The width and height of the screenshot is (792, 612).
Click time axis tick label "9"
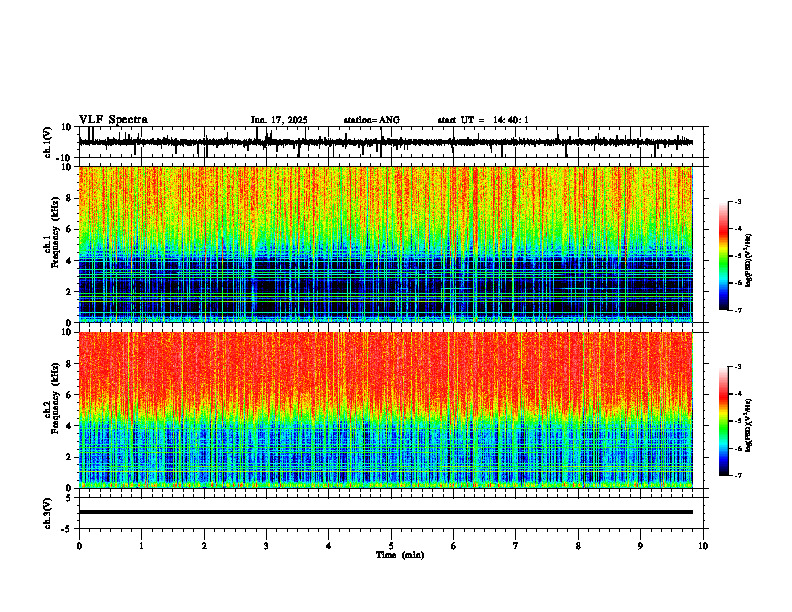pyautogui.click(x=640, y=546)
